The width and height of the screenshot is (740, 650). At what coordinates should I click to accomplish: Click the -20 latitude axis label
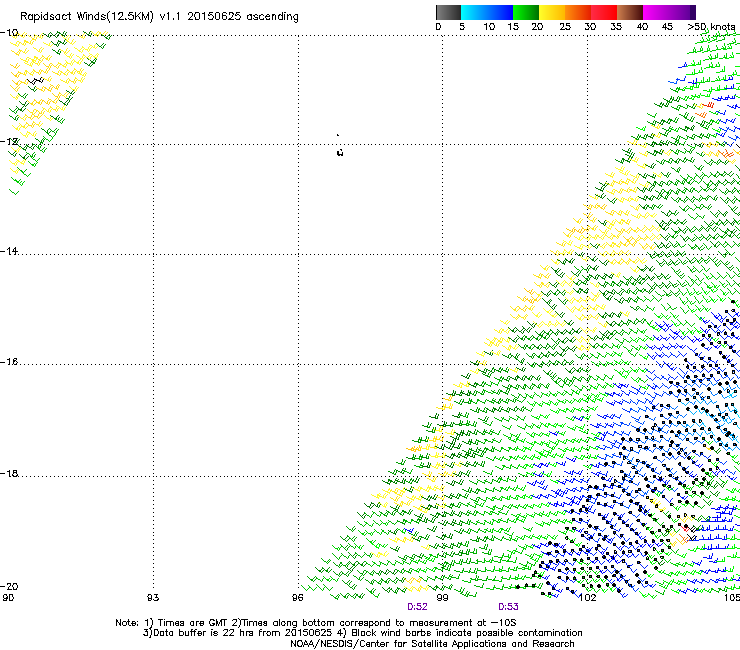click(x=9, y=586)
